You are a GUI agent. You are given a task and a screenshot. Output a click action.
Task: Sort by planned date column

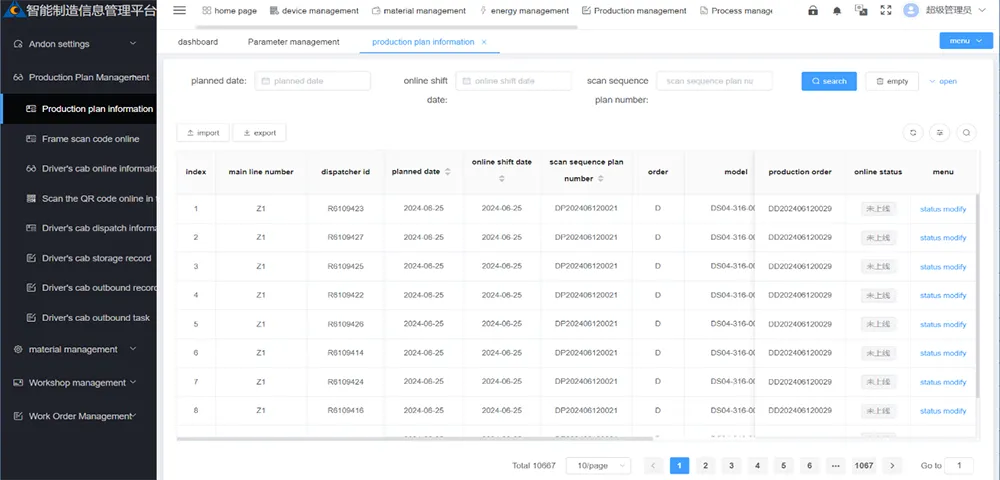point(447,172)
